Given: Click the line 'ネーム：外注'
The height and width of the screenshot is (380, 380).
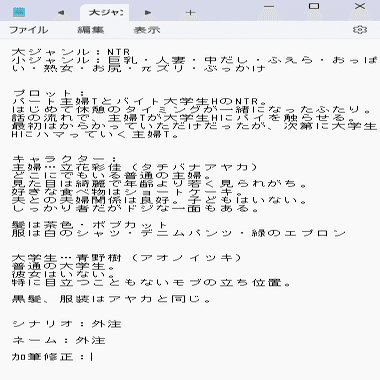Looking at the screenshot, I should point(59,340).
